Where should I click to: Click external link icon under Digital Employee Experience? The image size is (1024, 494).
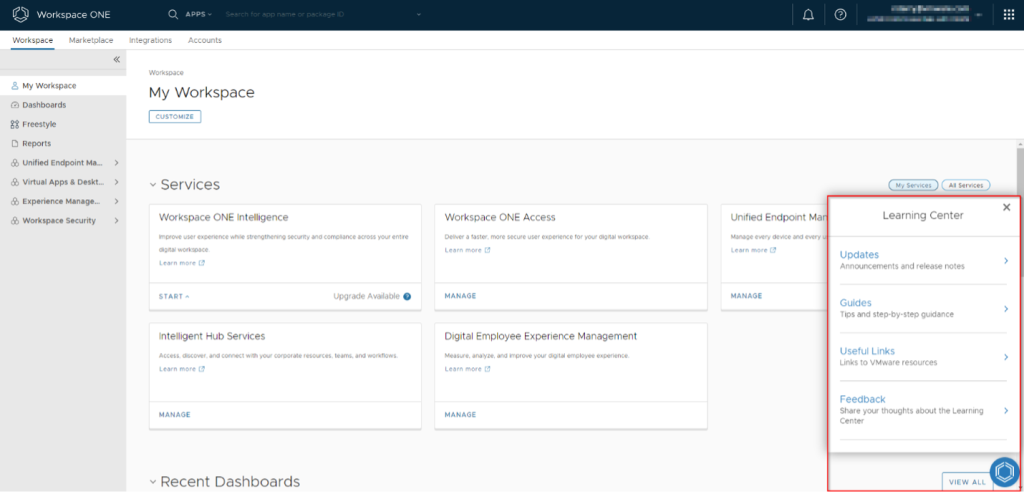tap(488, 369)
